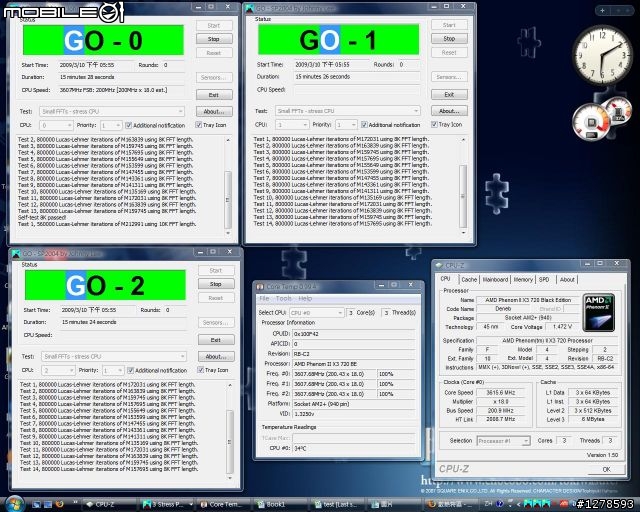Select the CPU tab in CPU-Z
The image size is (640, 512).
coord(445,279)
